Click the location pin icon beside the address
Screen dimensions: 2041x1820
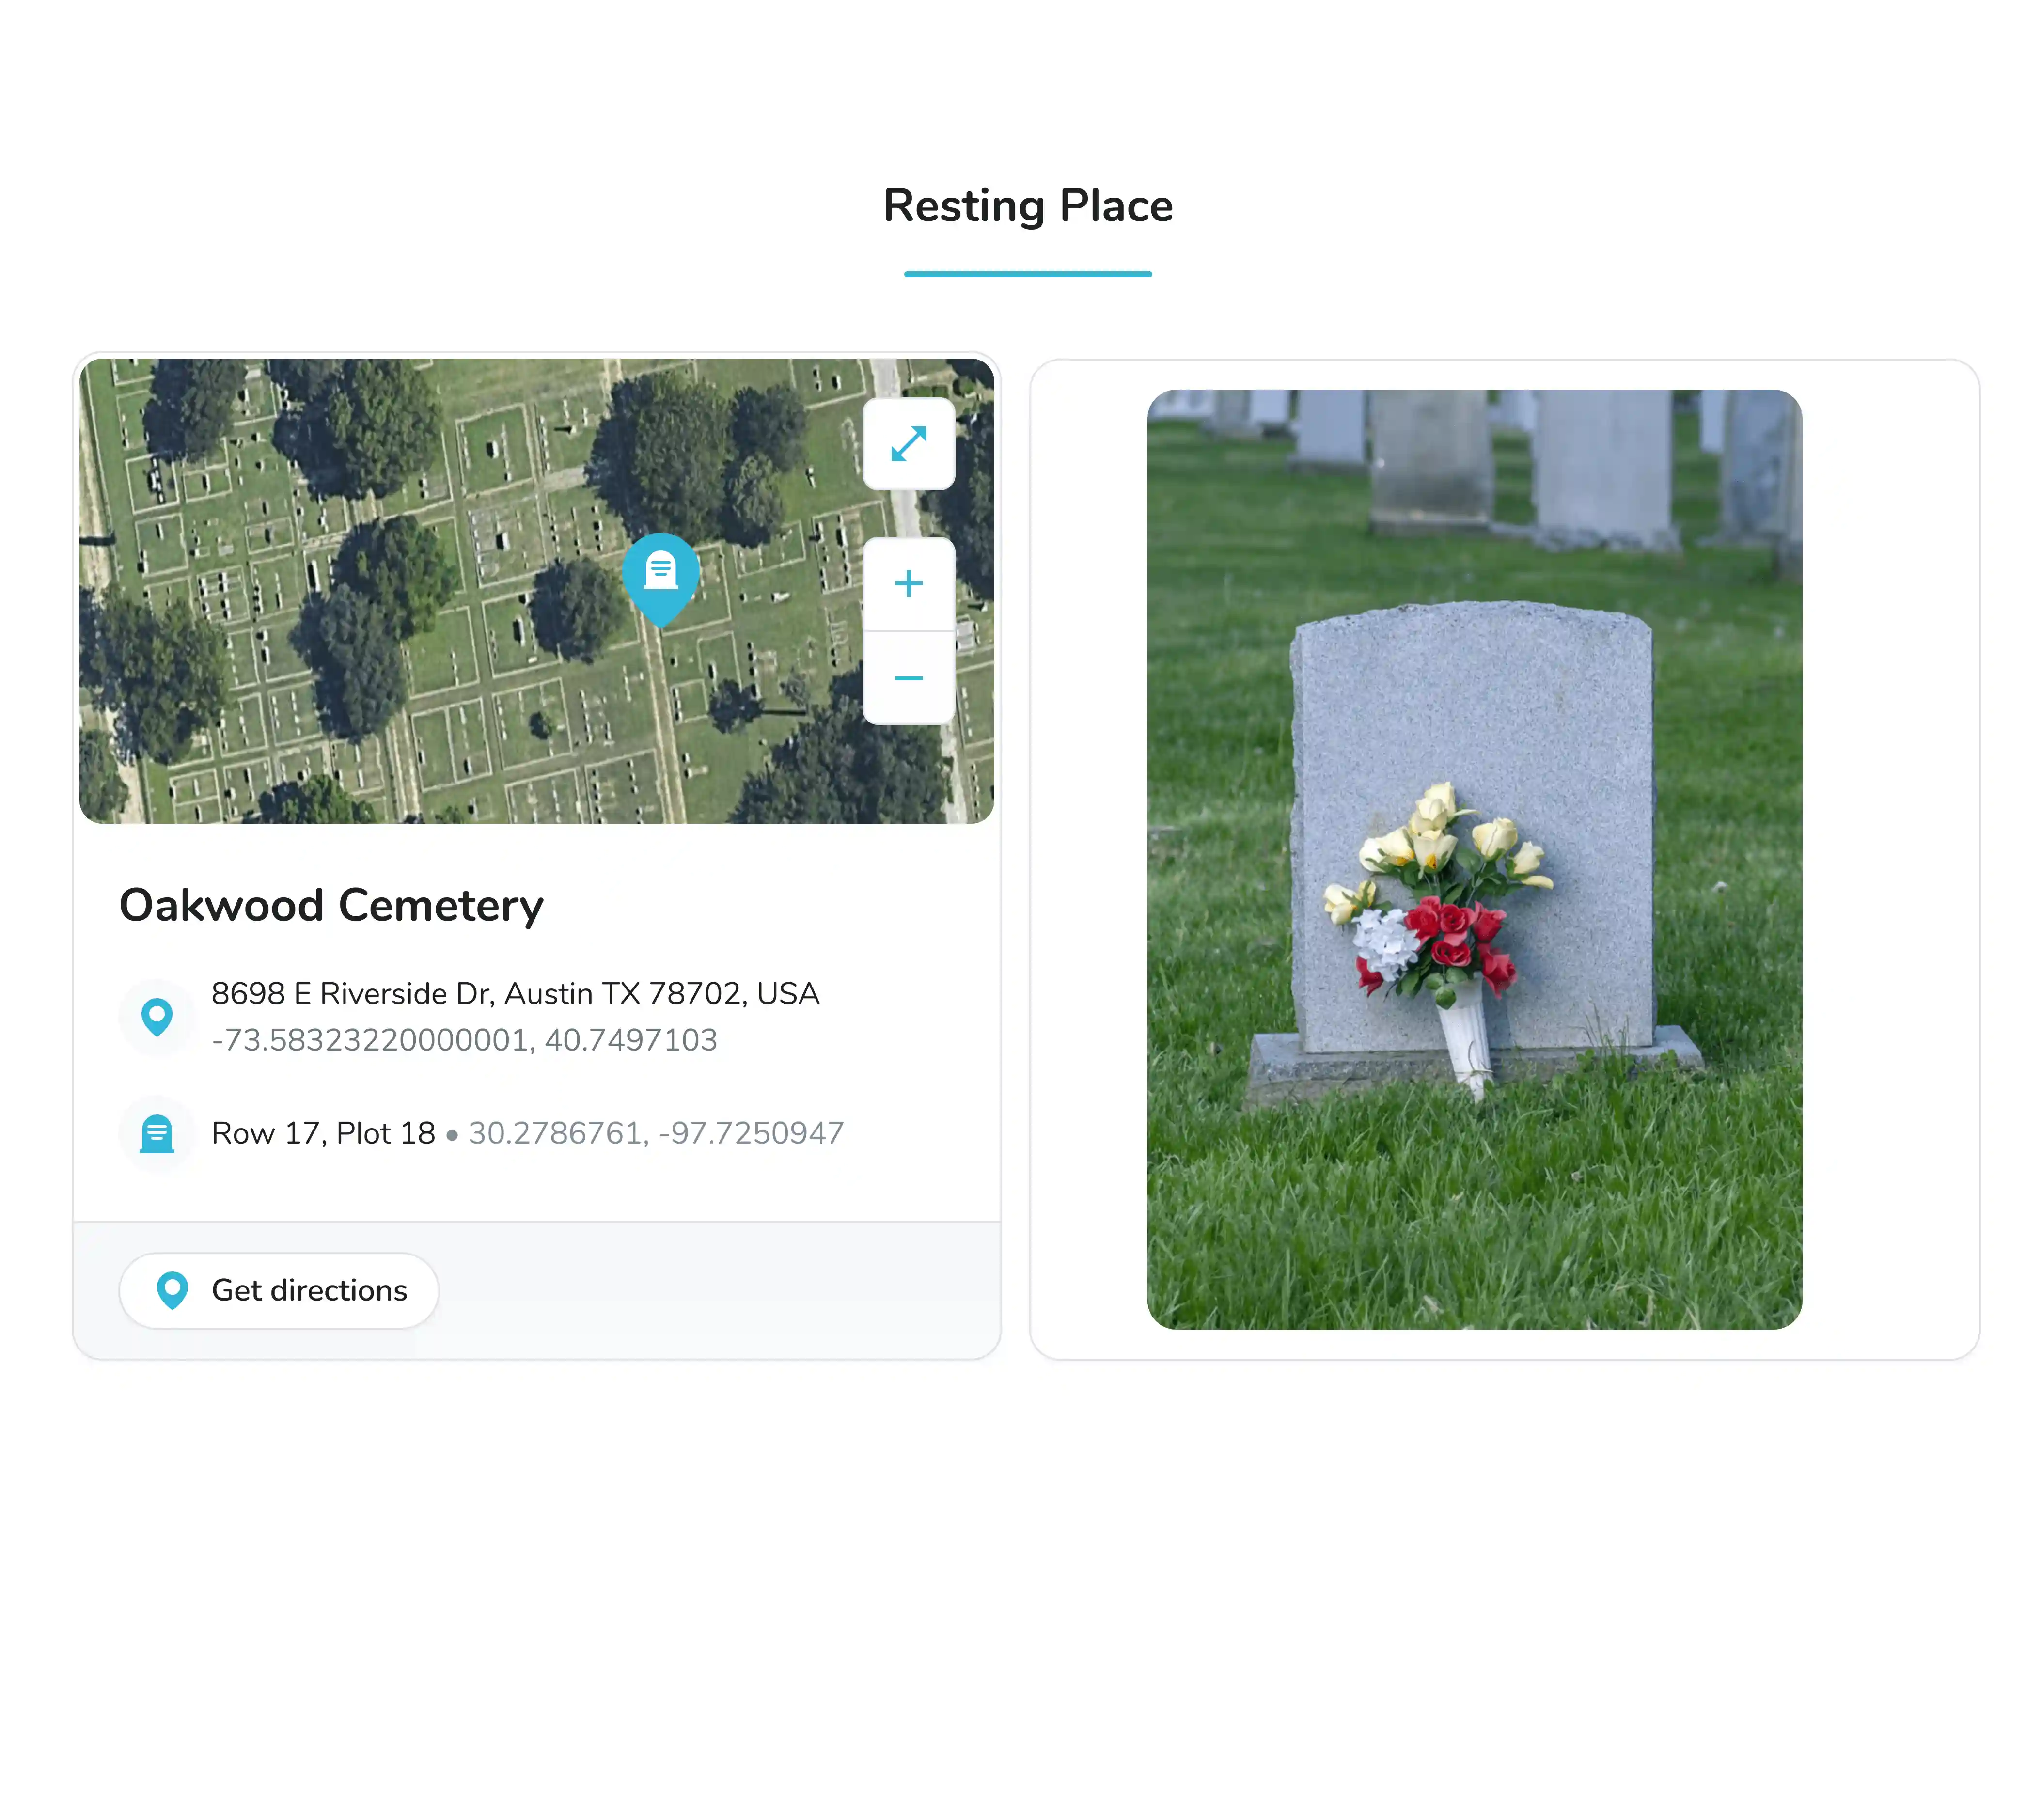tap(157, 1017)
